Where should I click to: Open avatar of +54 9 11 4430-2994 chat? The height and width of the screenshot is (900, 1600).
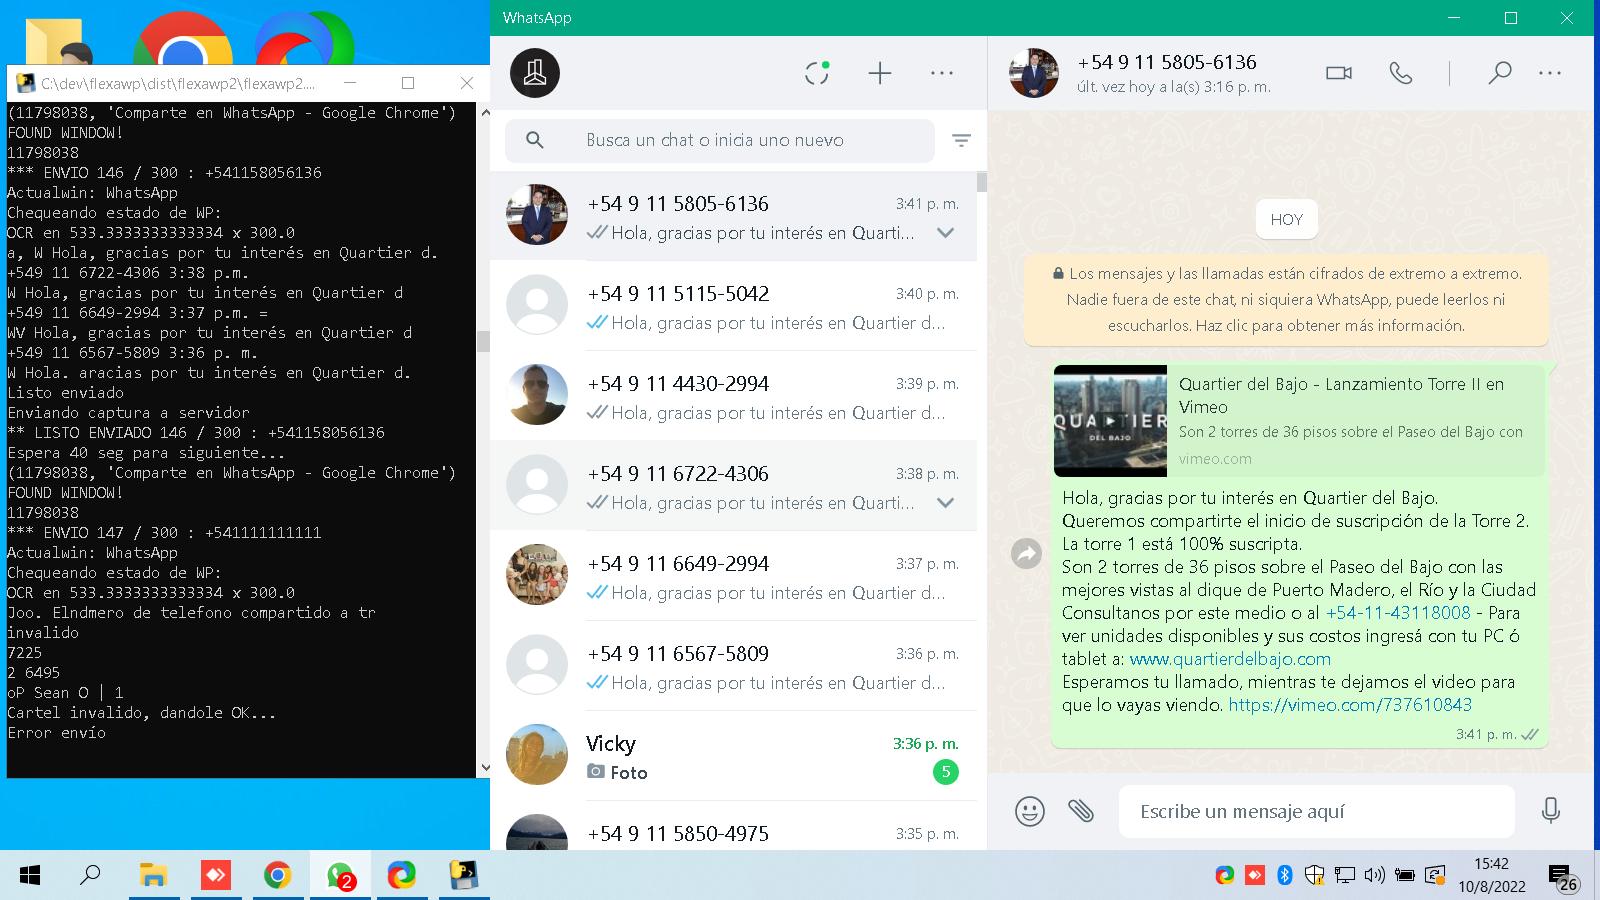click(x=537, y=395)
